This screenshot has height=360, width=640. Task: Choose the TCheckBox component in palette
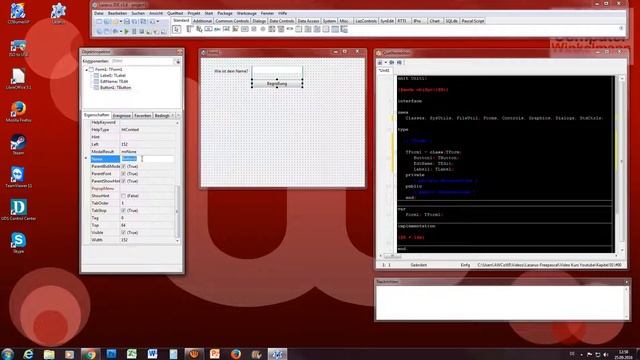[253, 29]
